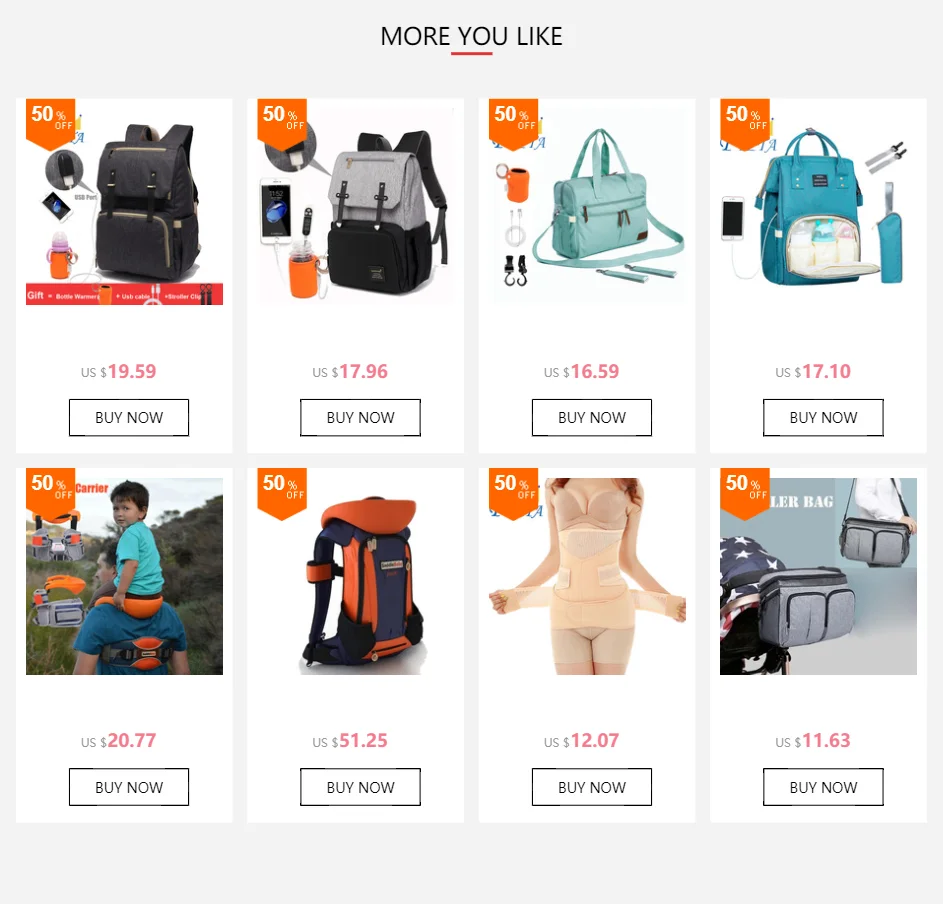The image size is (943, 904).
Task: Click BUY NOW under the $17.96 backpack
Action: (x=360, y=417)
